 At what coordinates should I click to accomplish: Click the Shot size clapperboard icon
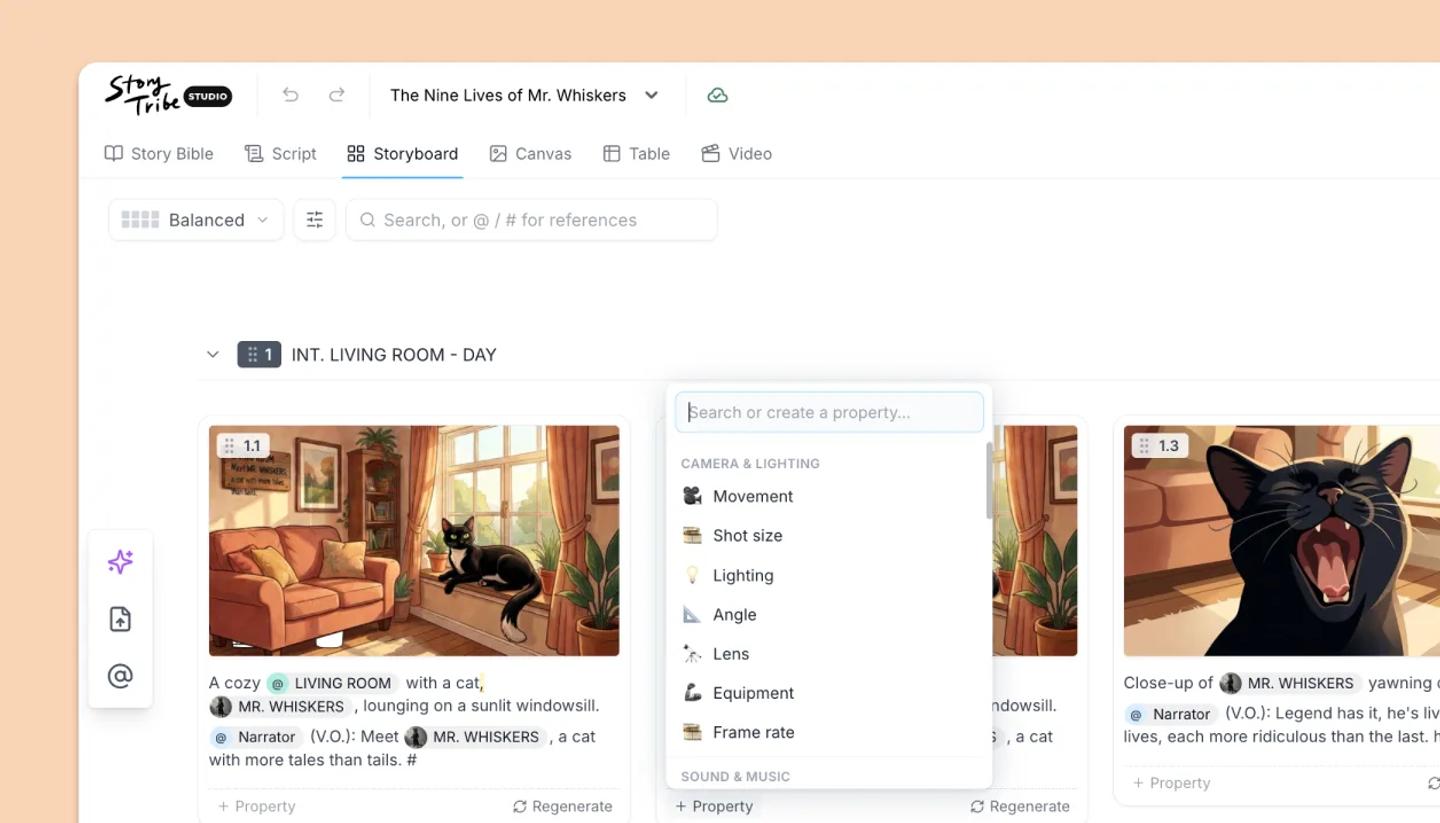point(692,535)
